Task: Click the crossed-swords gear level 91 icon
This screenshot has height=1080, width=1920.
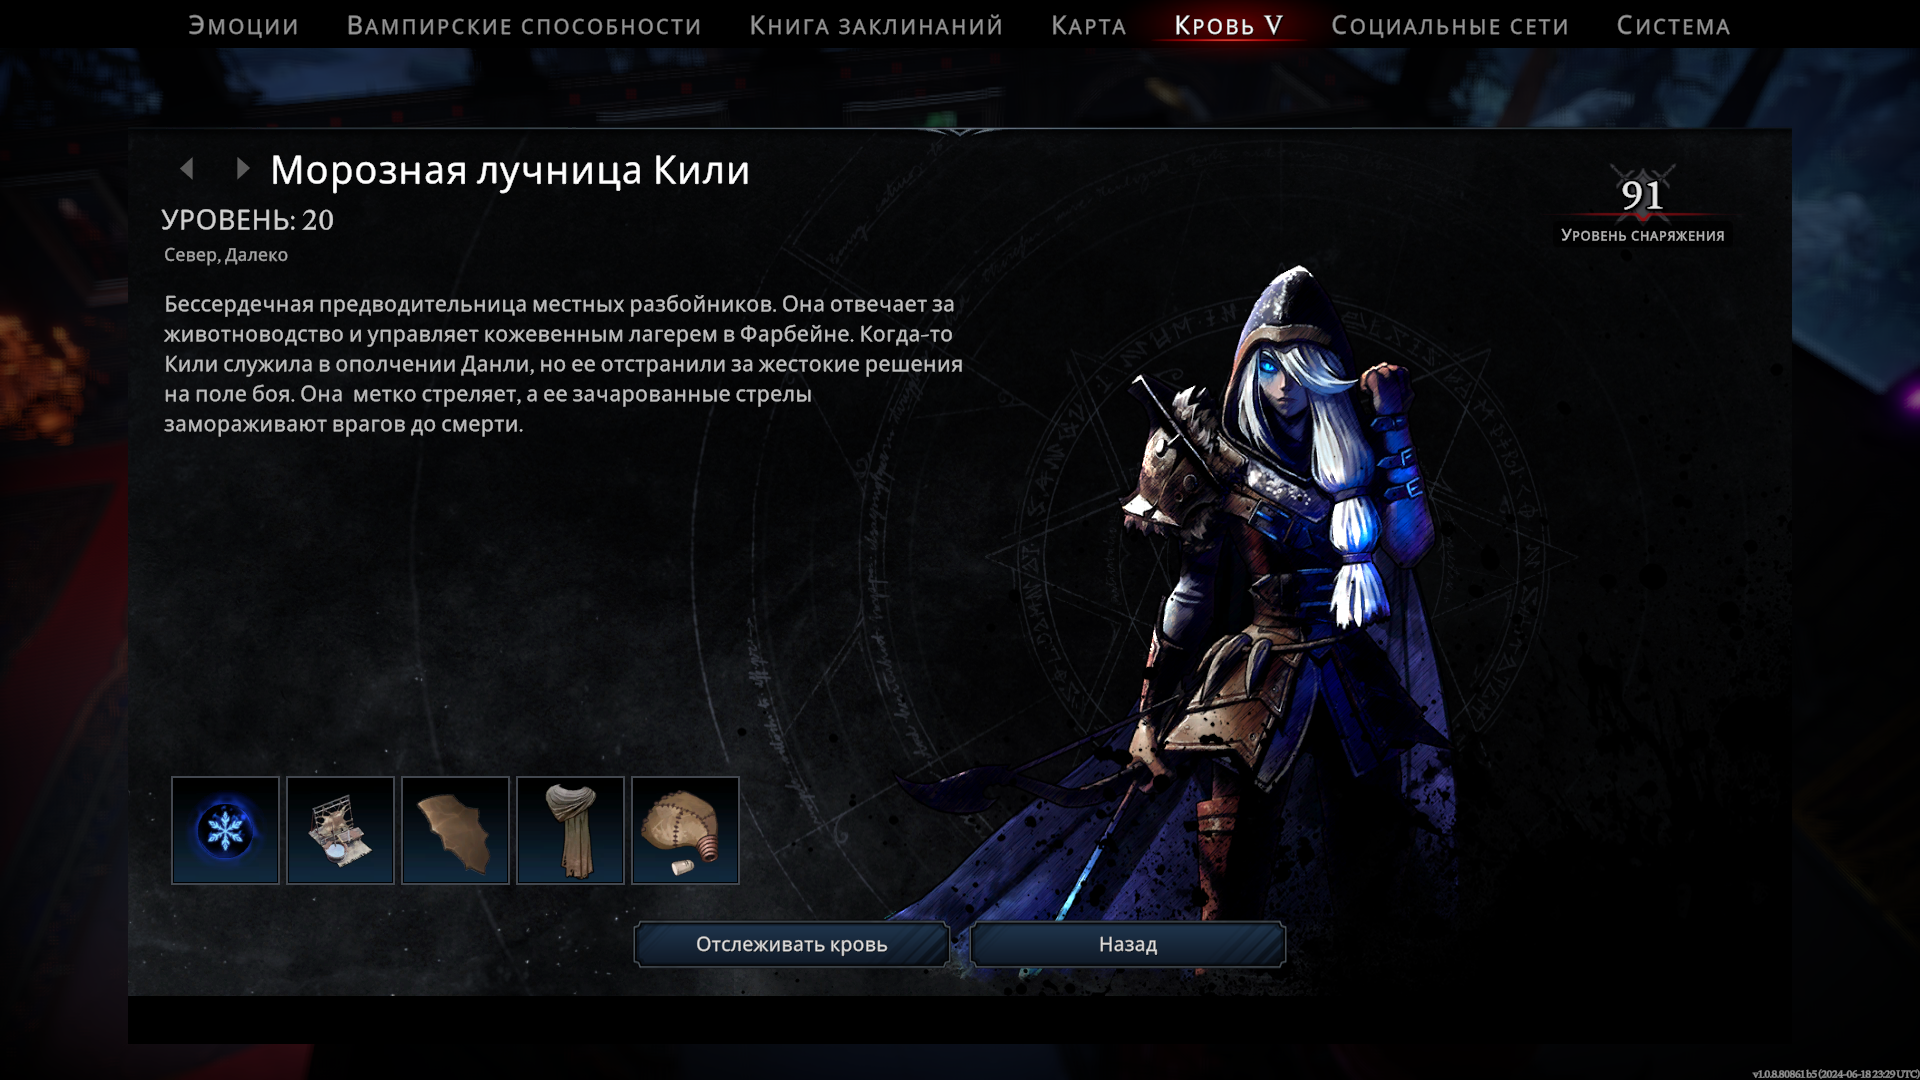Action: pyautogui.click(x=1642, y=195)
